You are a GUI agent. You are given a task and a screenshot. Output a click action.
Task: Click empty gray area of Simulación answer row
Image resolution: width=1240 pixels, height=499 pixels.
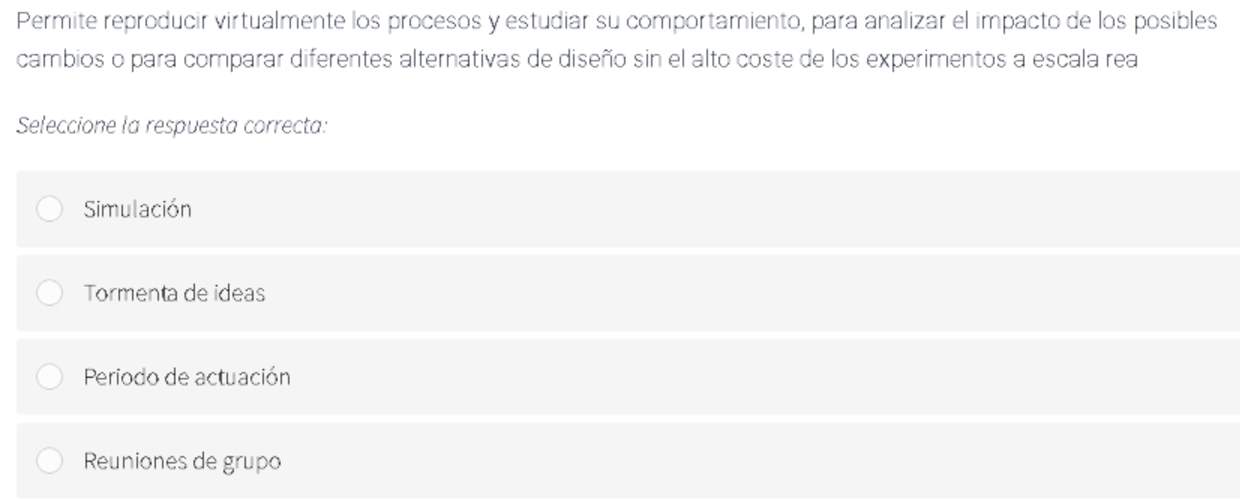pos(700,209)
